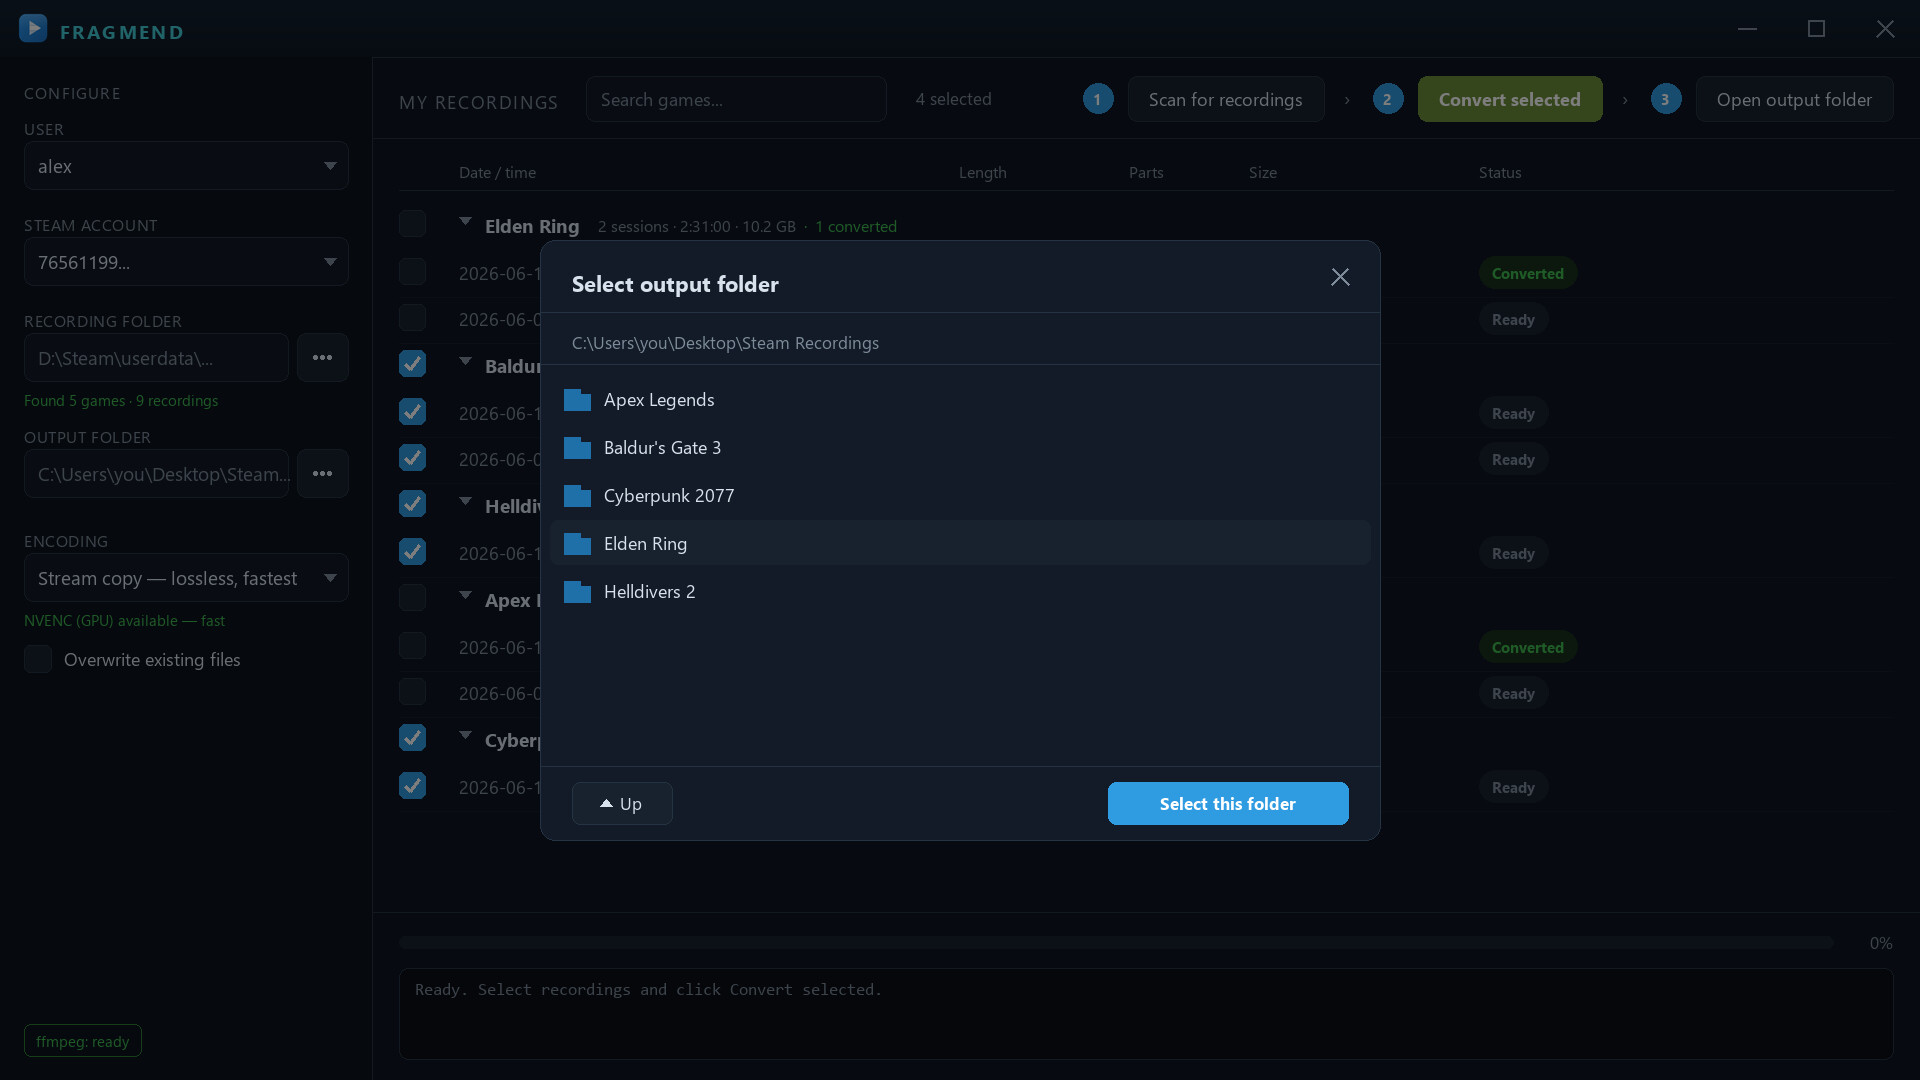Click the log message 'Ready. Select recordings…'
Screen dimensions: 1920x1080
point(648,990)
